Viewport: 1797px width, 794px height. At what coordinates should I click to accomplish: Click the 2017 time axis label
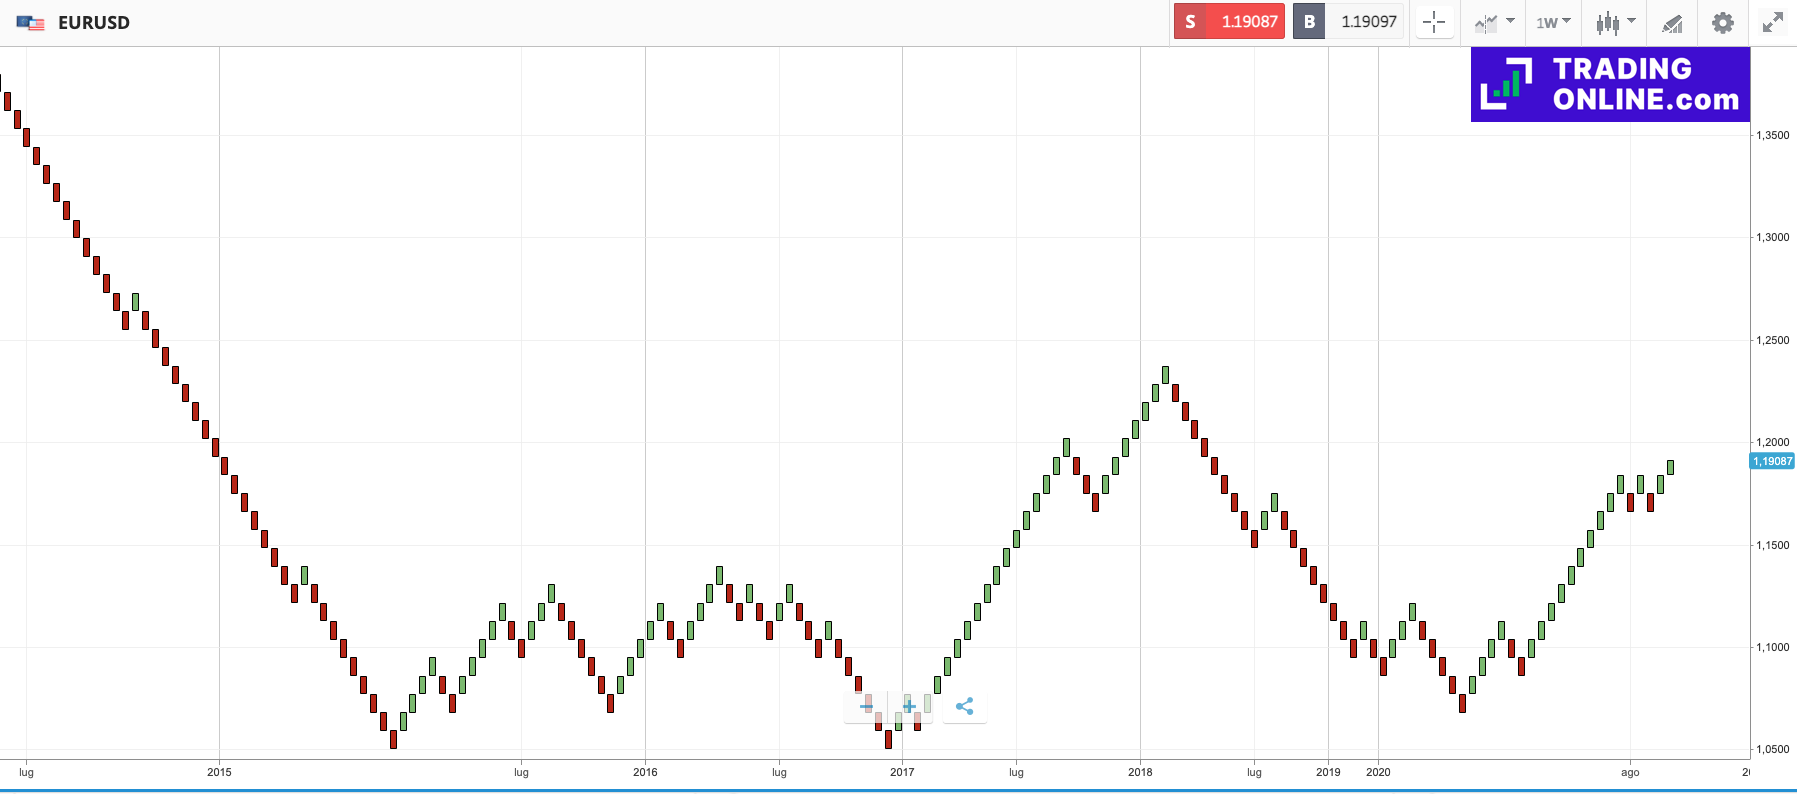coord(902,772)
